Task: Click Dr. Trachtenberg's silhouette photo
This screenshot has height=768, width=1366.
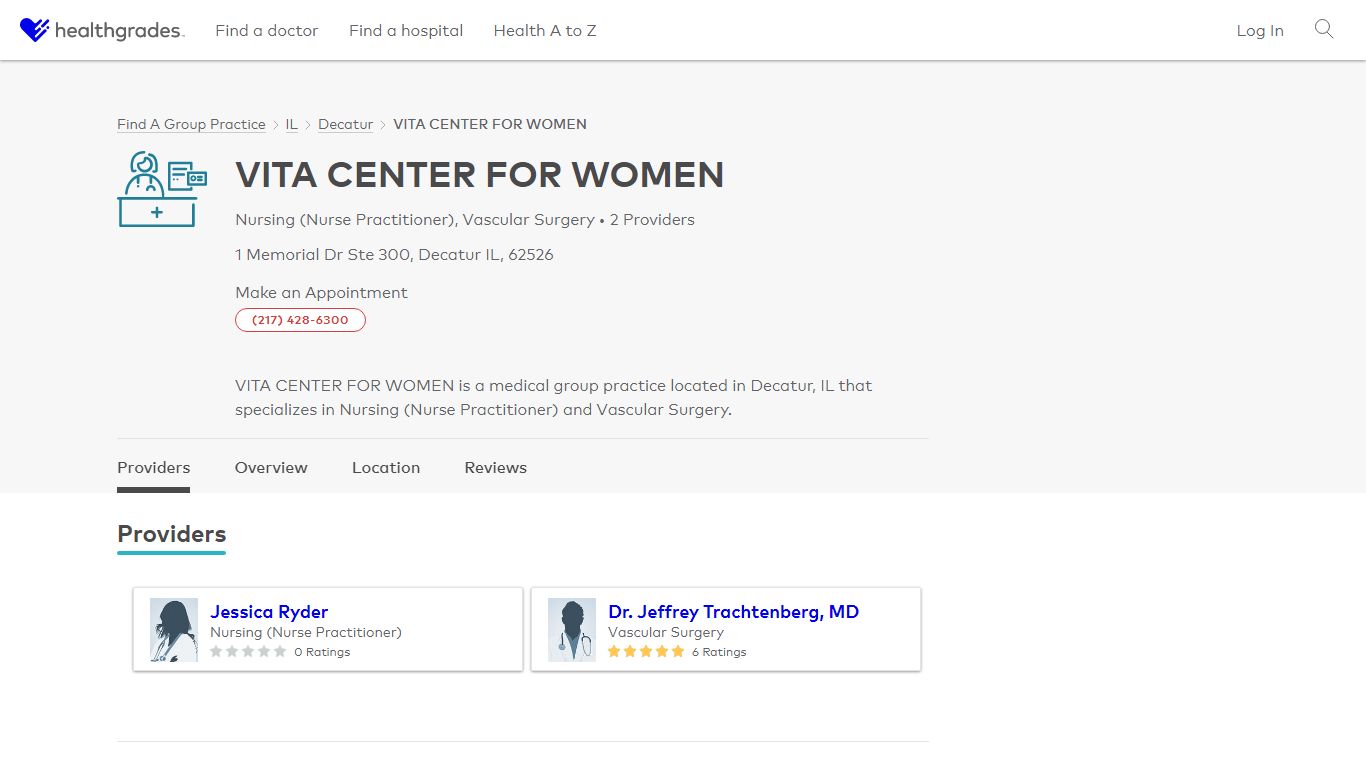Action: tap(572, 630)
